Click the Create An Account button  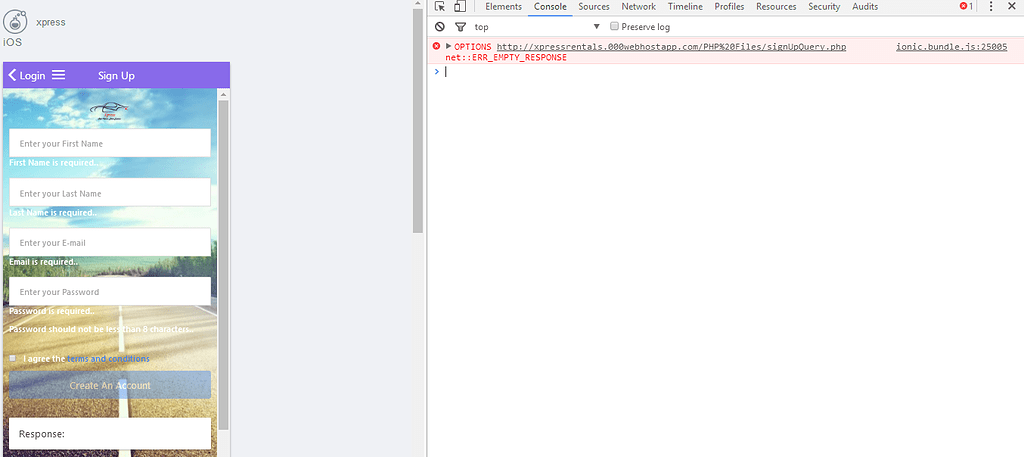pyautogui.click(x=110, y=385)
